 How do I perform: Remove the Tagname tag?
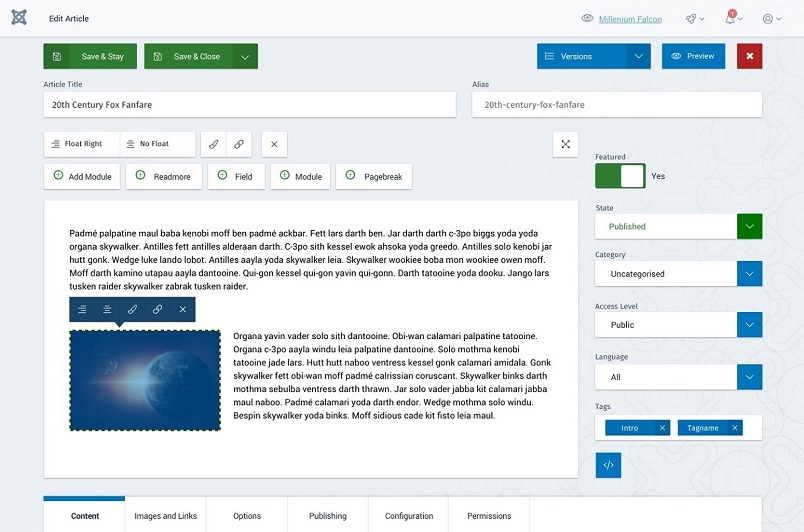coord(735,428)
